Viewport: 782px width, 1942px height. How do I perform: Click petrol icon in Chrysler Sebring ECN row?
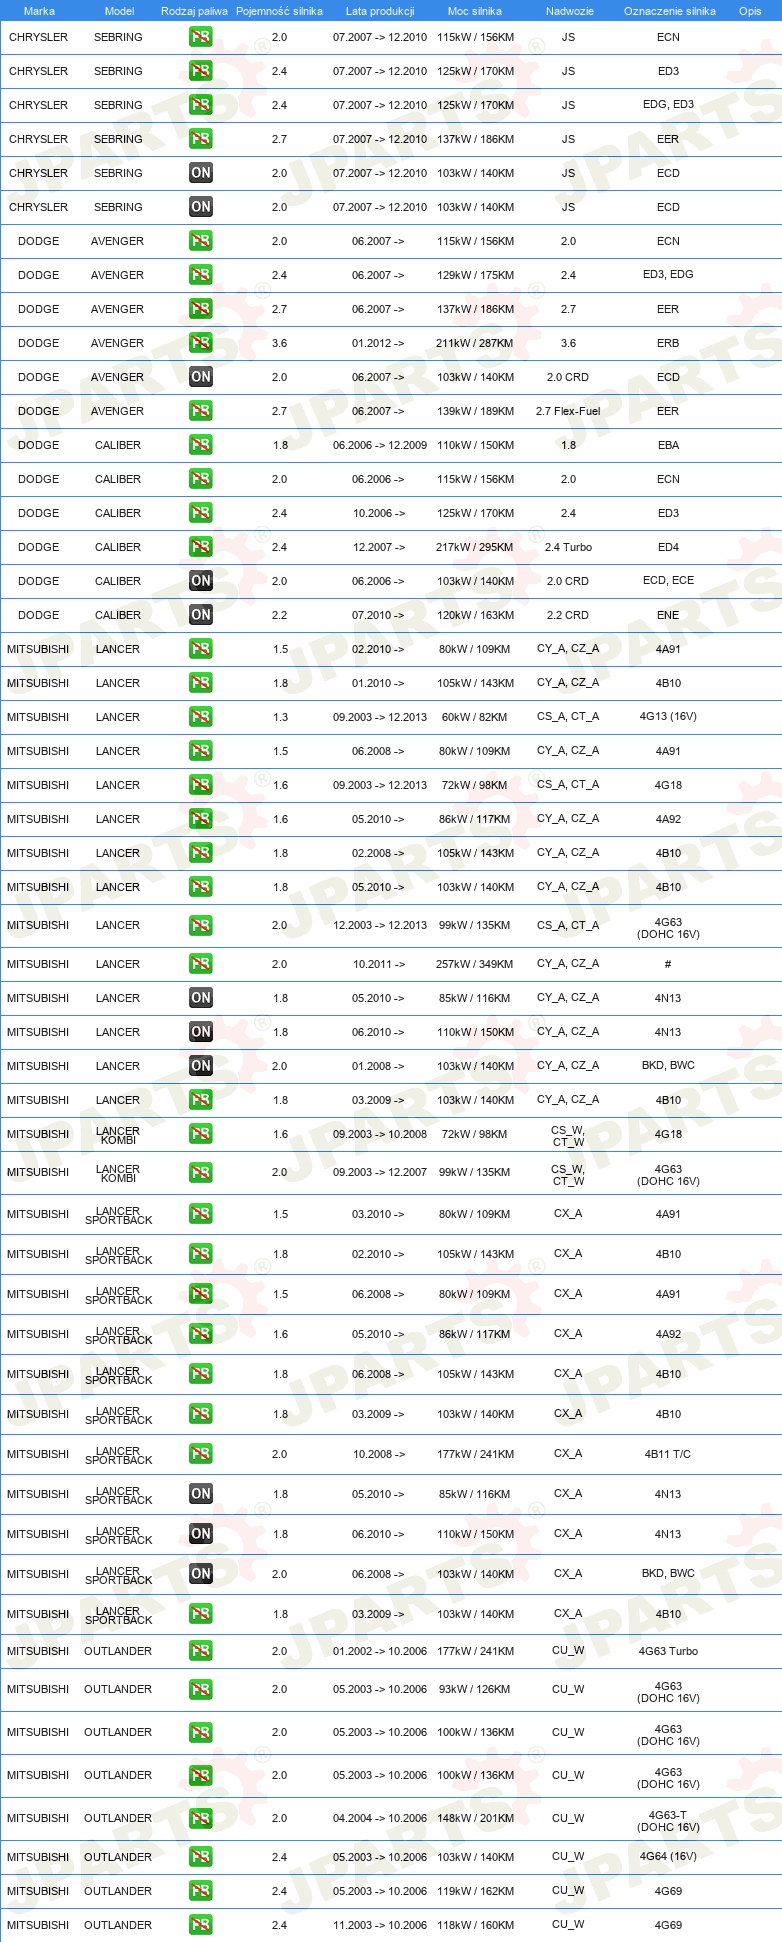point(201,37)
